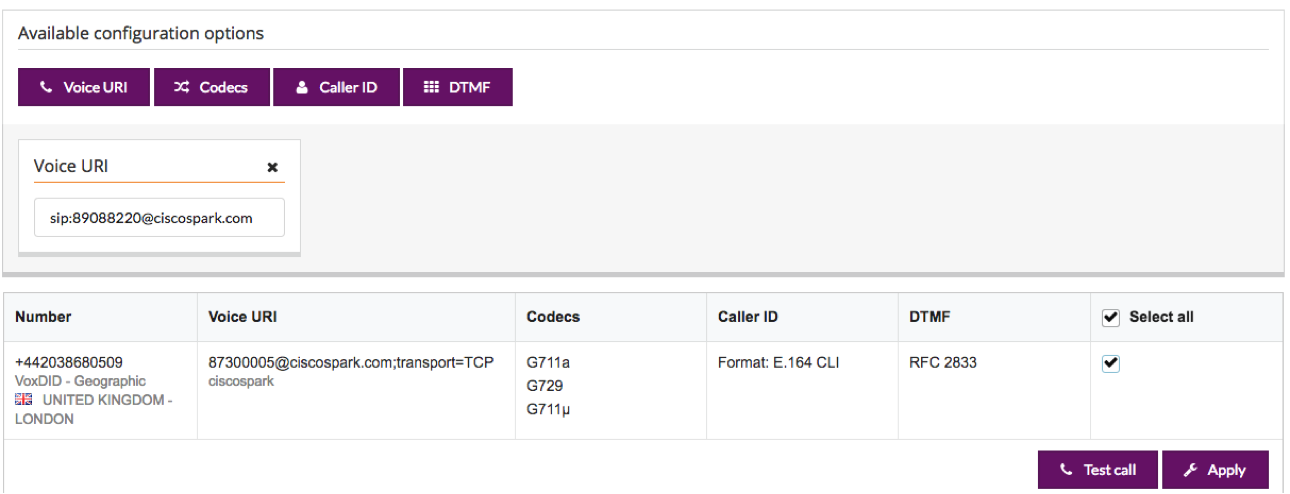Viewport: 1290px width, 494px height.
Task: Click the wrench icon on Apply button
Action: point(1190,470)
